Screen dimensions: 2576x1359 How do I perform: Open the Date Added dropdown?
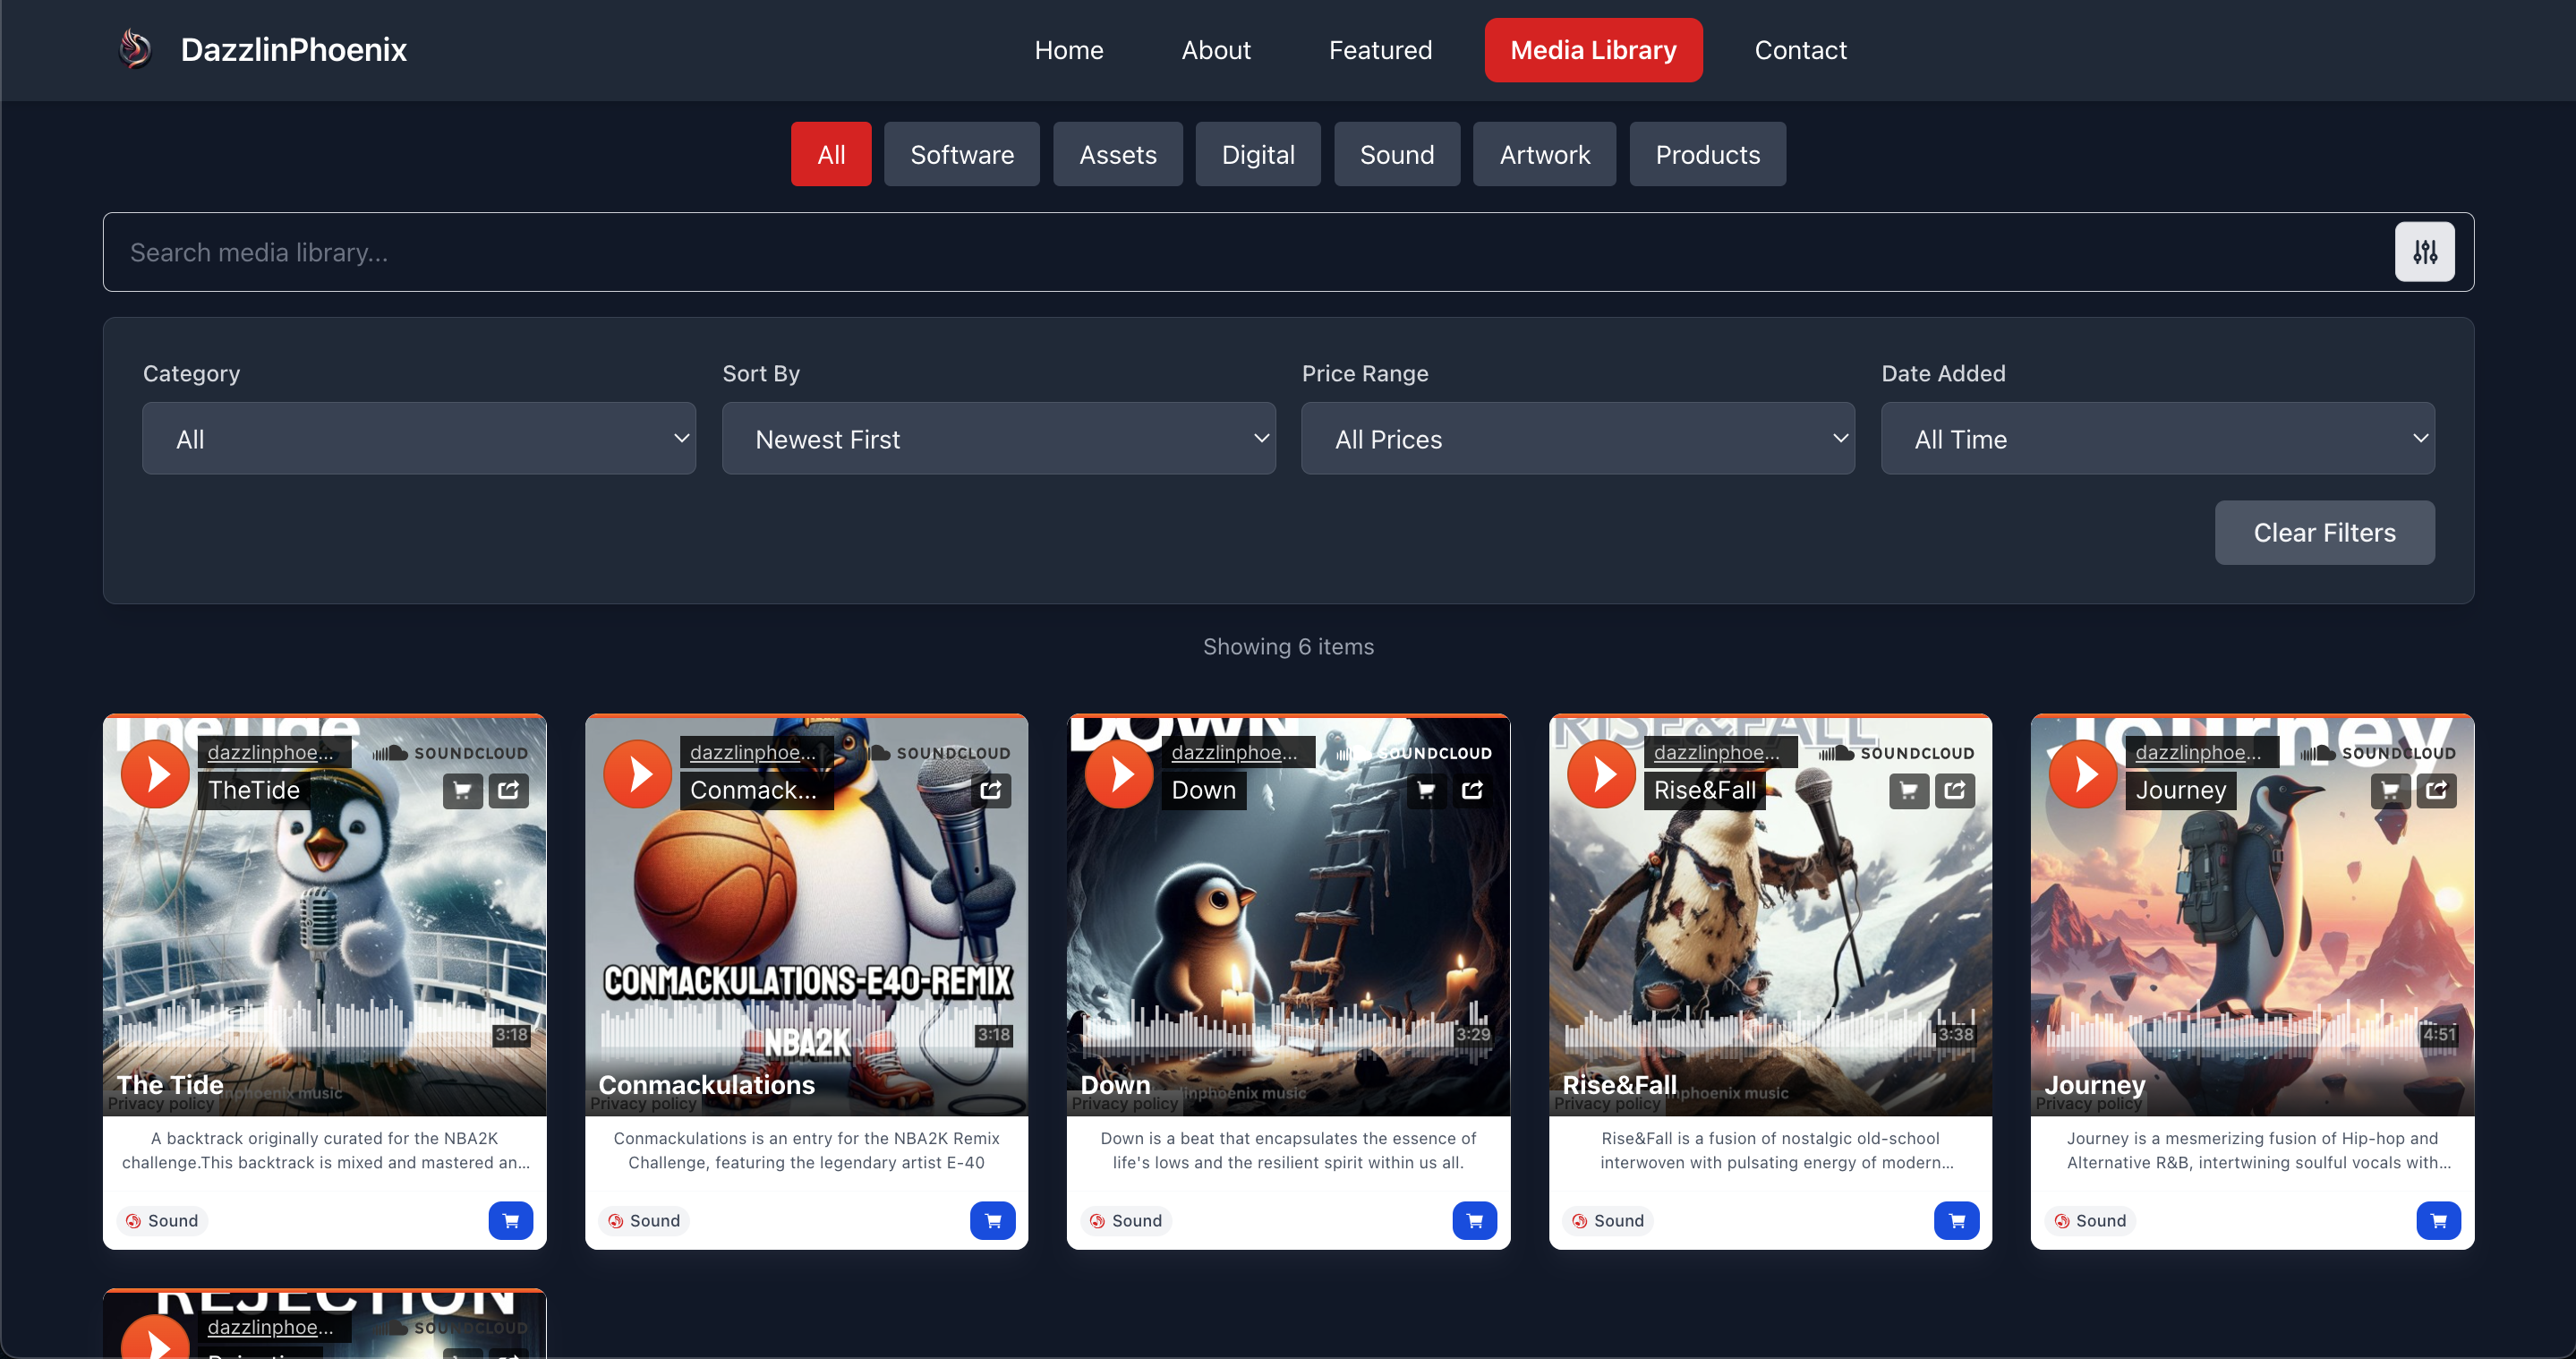coord(2157,438)
